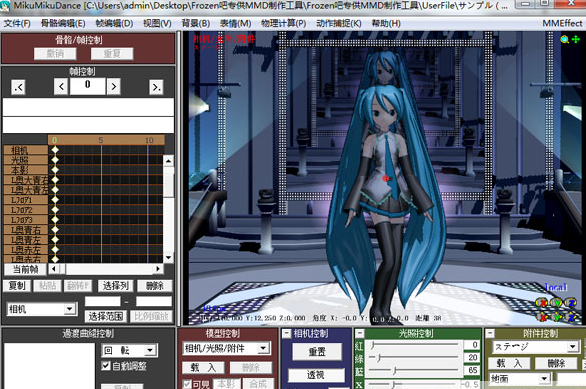Open the 物理计算(P) menu

[x=283, y=24]
